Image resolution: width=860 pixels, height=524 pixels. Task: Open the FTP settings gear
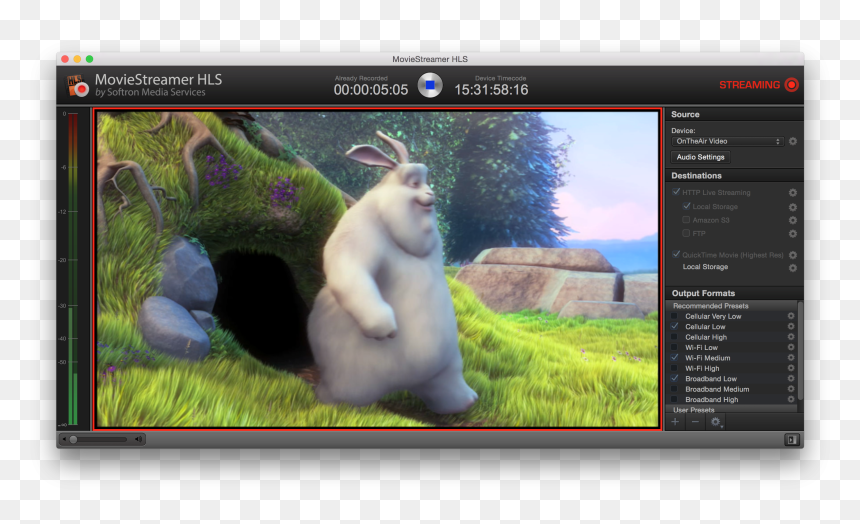[x=793, y=234]
